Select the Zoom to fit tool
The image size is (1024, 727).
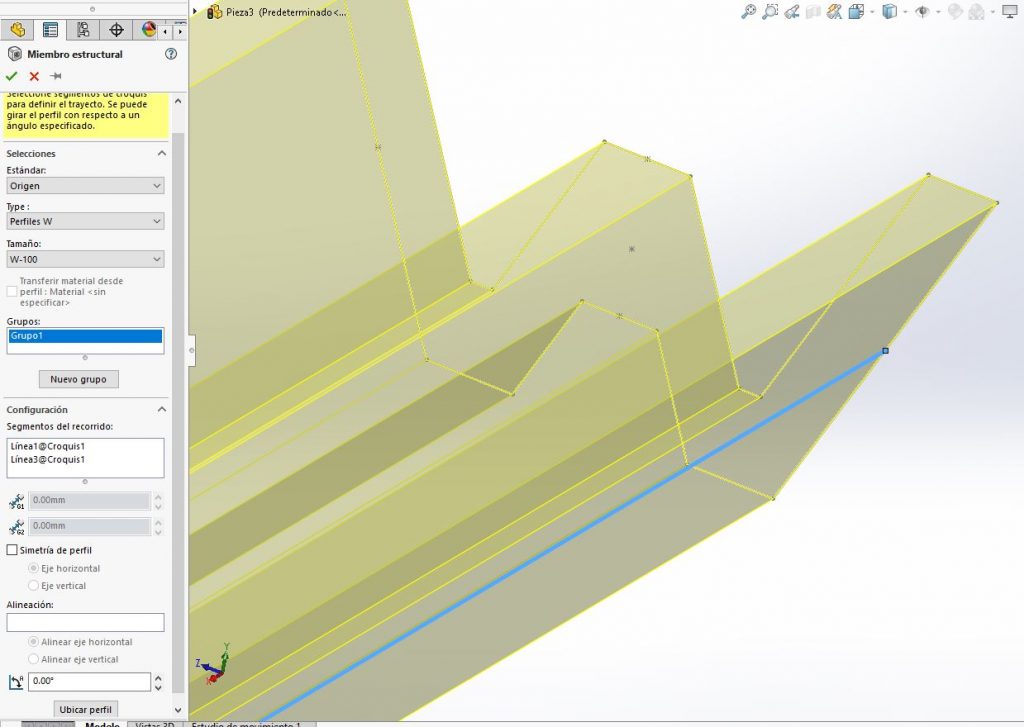click(748, 12)
